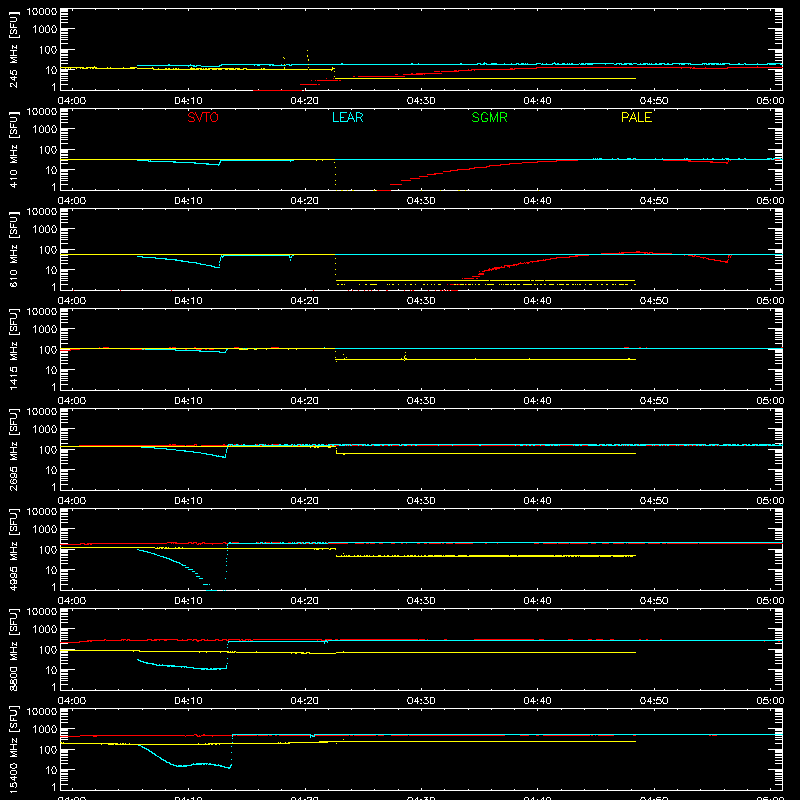Click the 10 y-axis label of the 1415 MHz plot
The width and height of the screenshot is (800, 800).
(51, 370)
